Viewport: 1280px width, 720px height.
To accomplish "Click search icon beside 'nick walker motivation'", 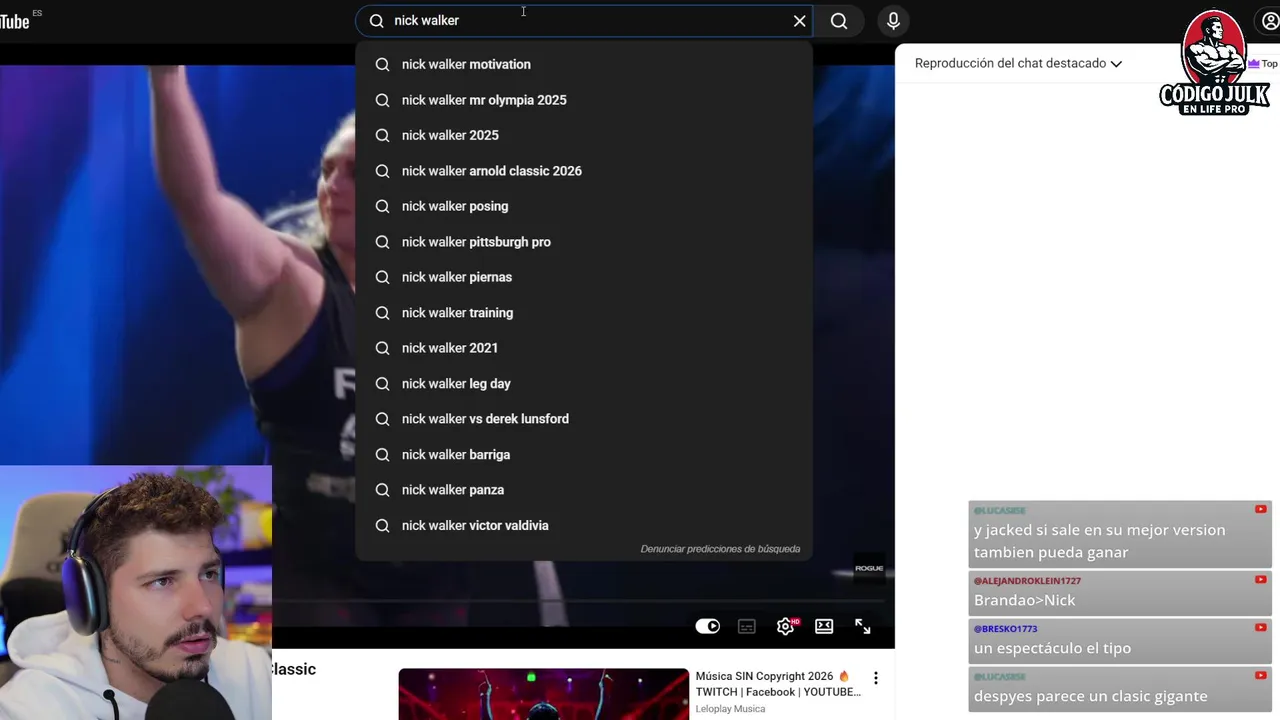I will click(x=382, y=64).
